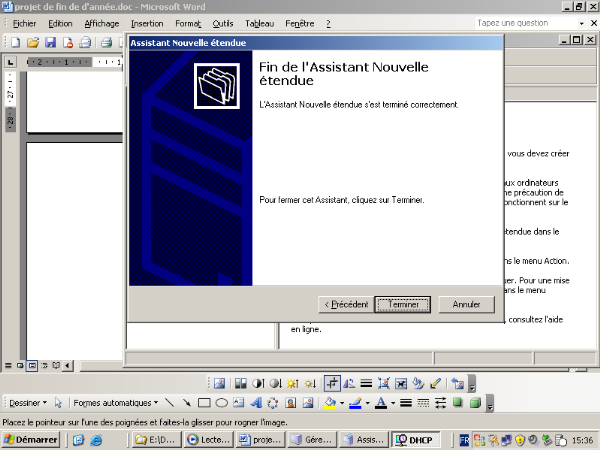Expand the Formes automatiques dropdown

tap(114, 403)
